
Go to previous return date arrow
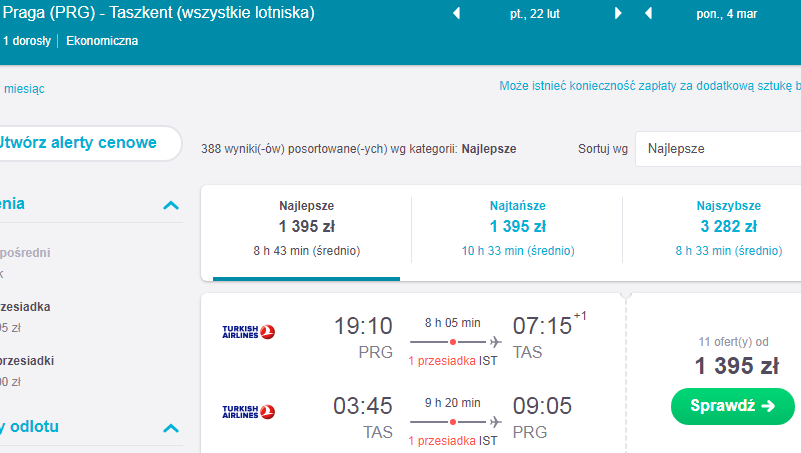click(648, 13)
